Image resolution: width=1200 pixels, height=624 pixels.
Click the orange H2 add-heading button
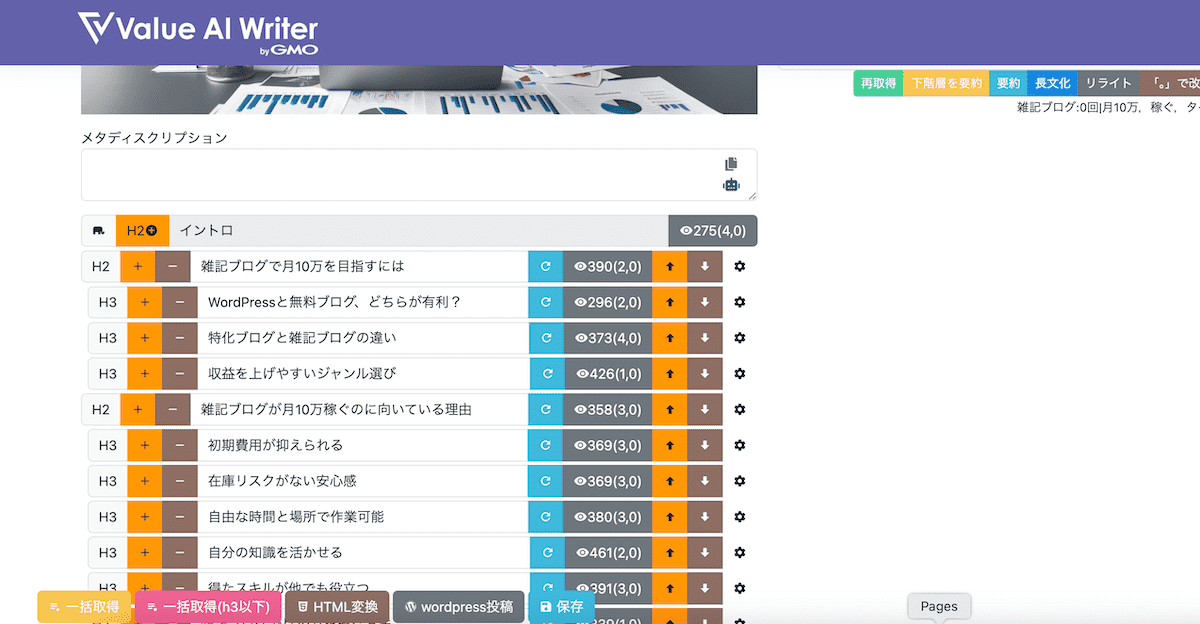[x=142, y=231]
